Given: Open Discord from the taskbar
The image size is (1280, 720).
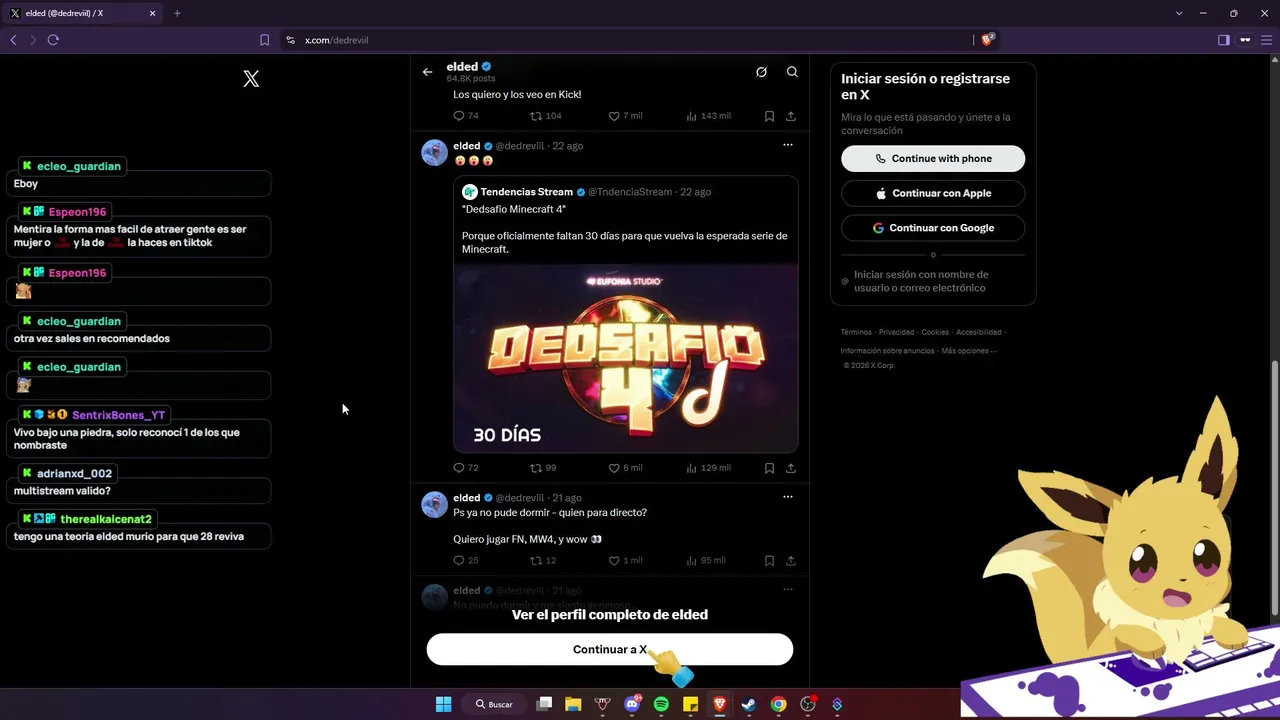Looking at the screenshot, I should [632, 704].
